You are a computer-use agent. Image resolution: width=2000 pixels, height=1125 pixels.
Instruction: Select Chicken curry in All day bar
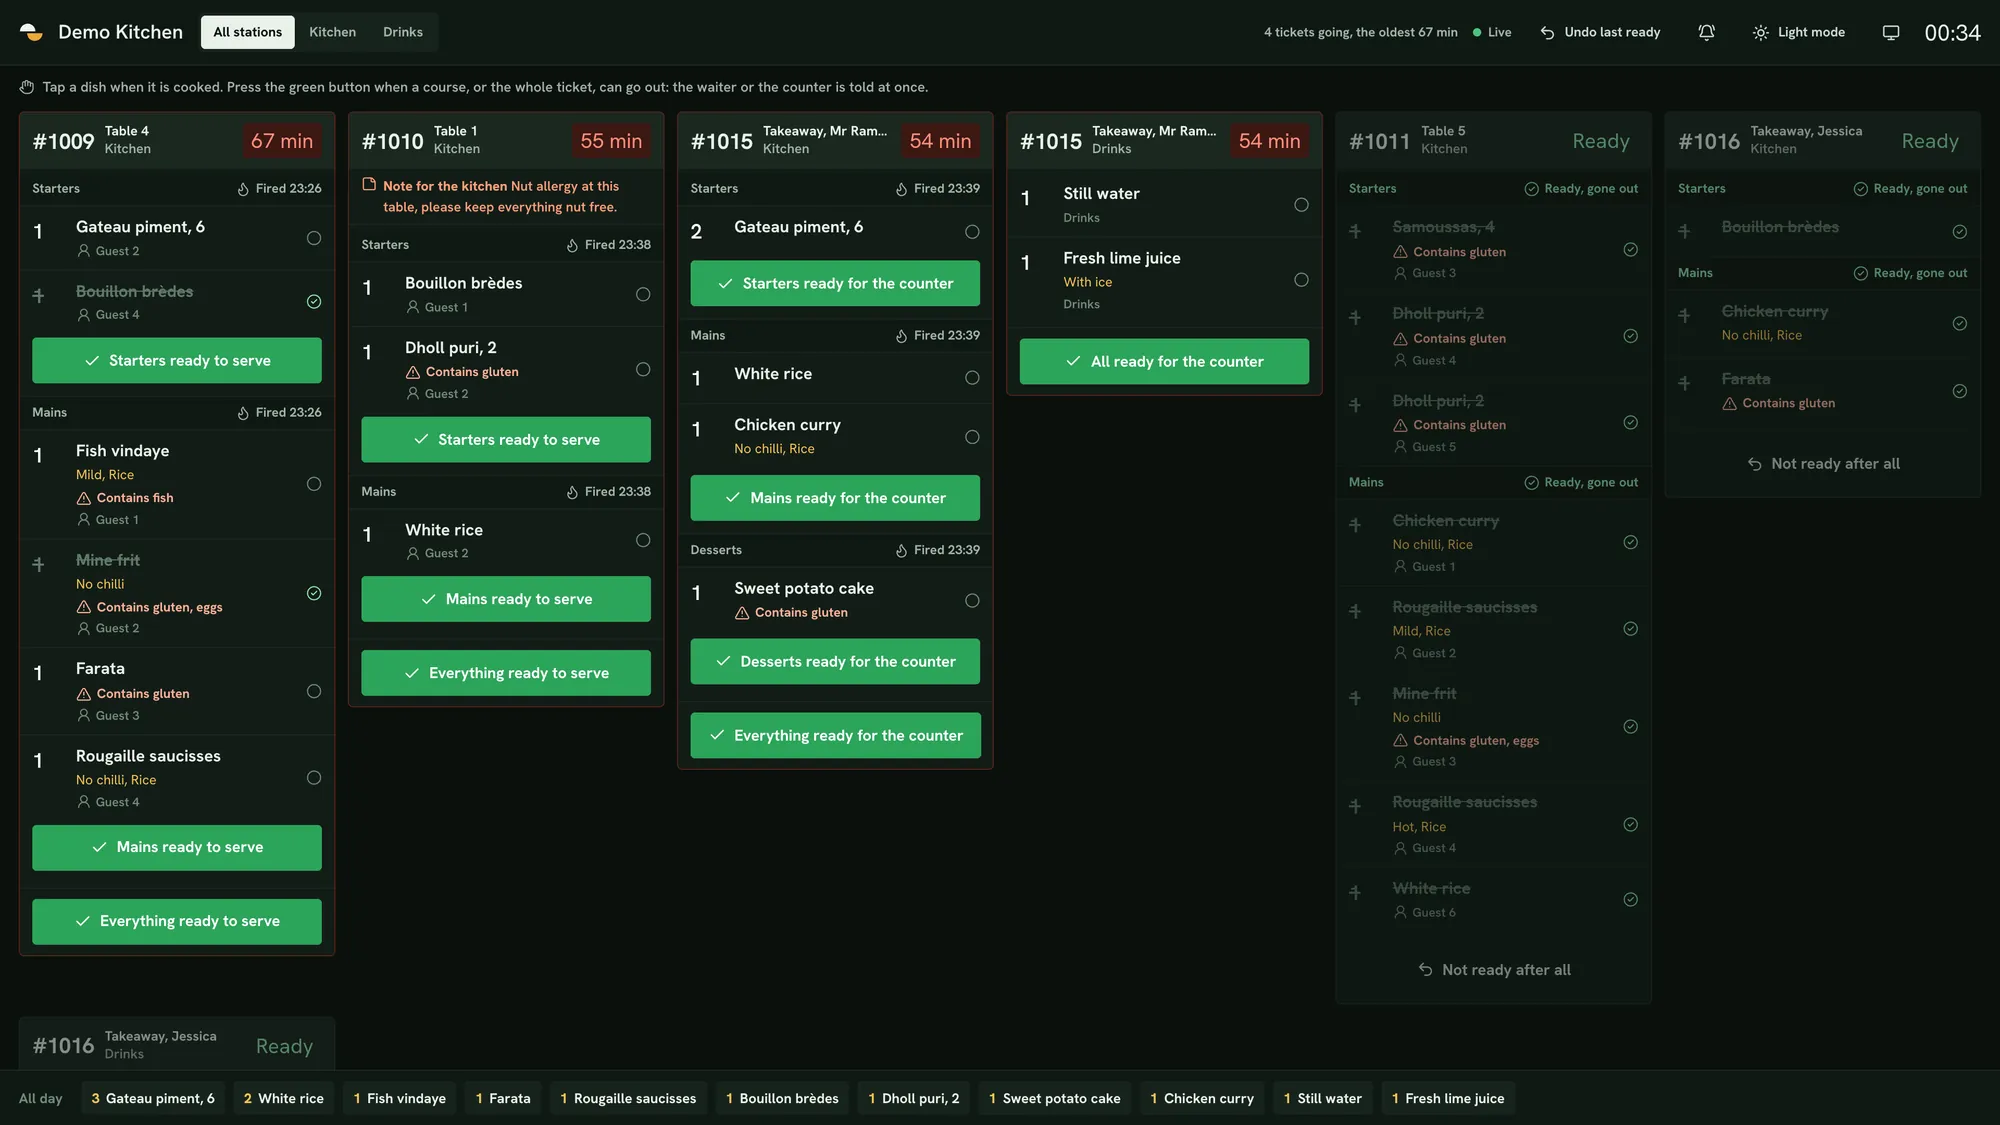pyautogui.click(x=1202, y=1098)
